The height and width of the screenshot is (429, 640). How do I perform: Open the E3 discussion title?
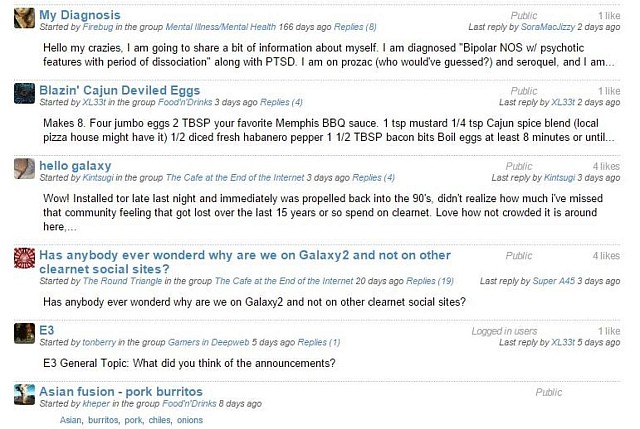coord(47,330)
